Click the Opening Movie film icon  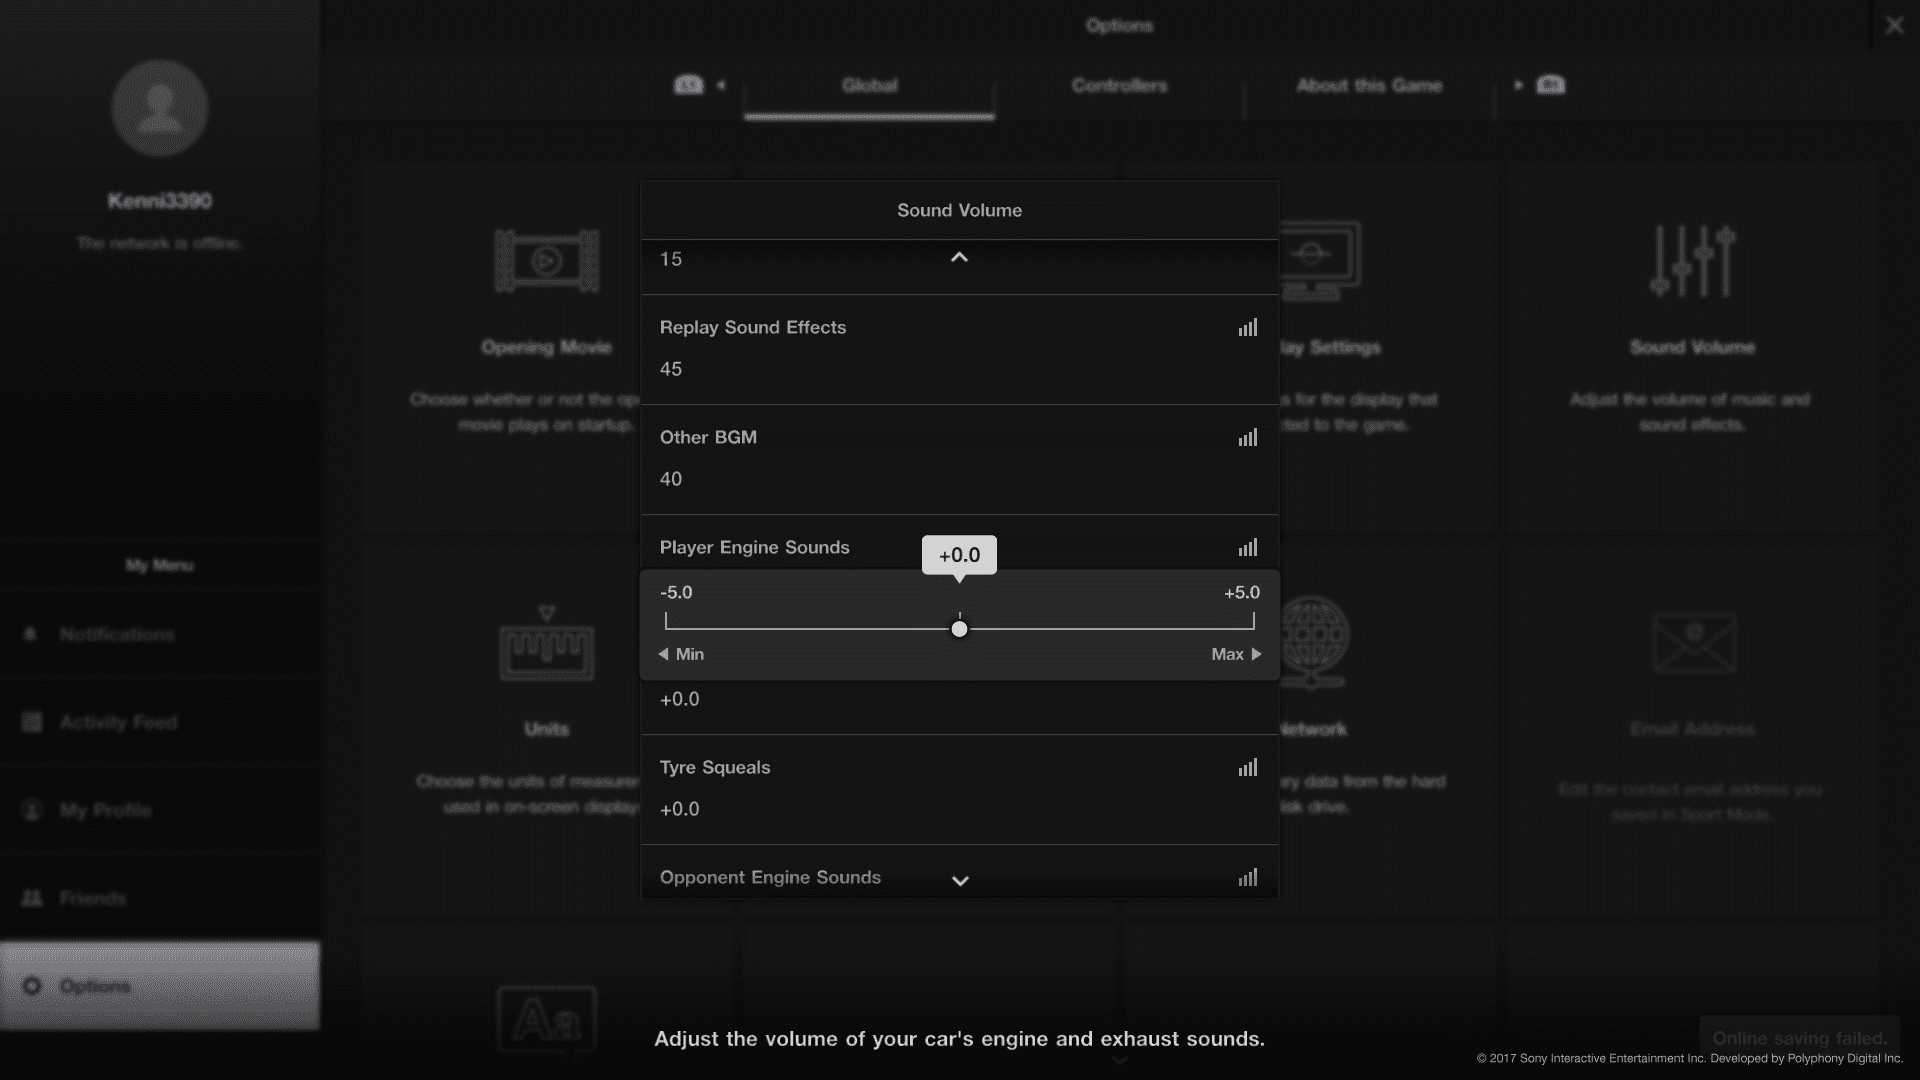tap(546, 262)
